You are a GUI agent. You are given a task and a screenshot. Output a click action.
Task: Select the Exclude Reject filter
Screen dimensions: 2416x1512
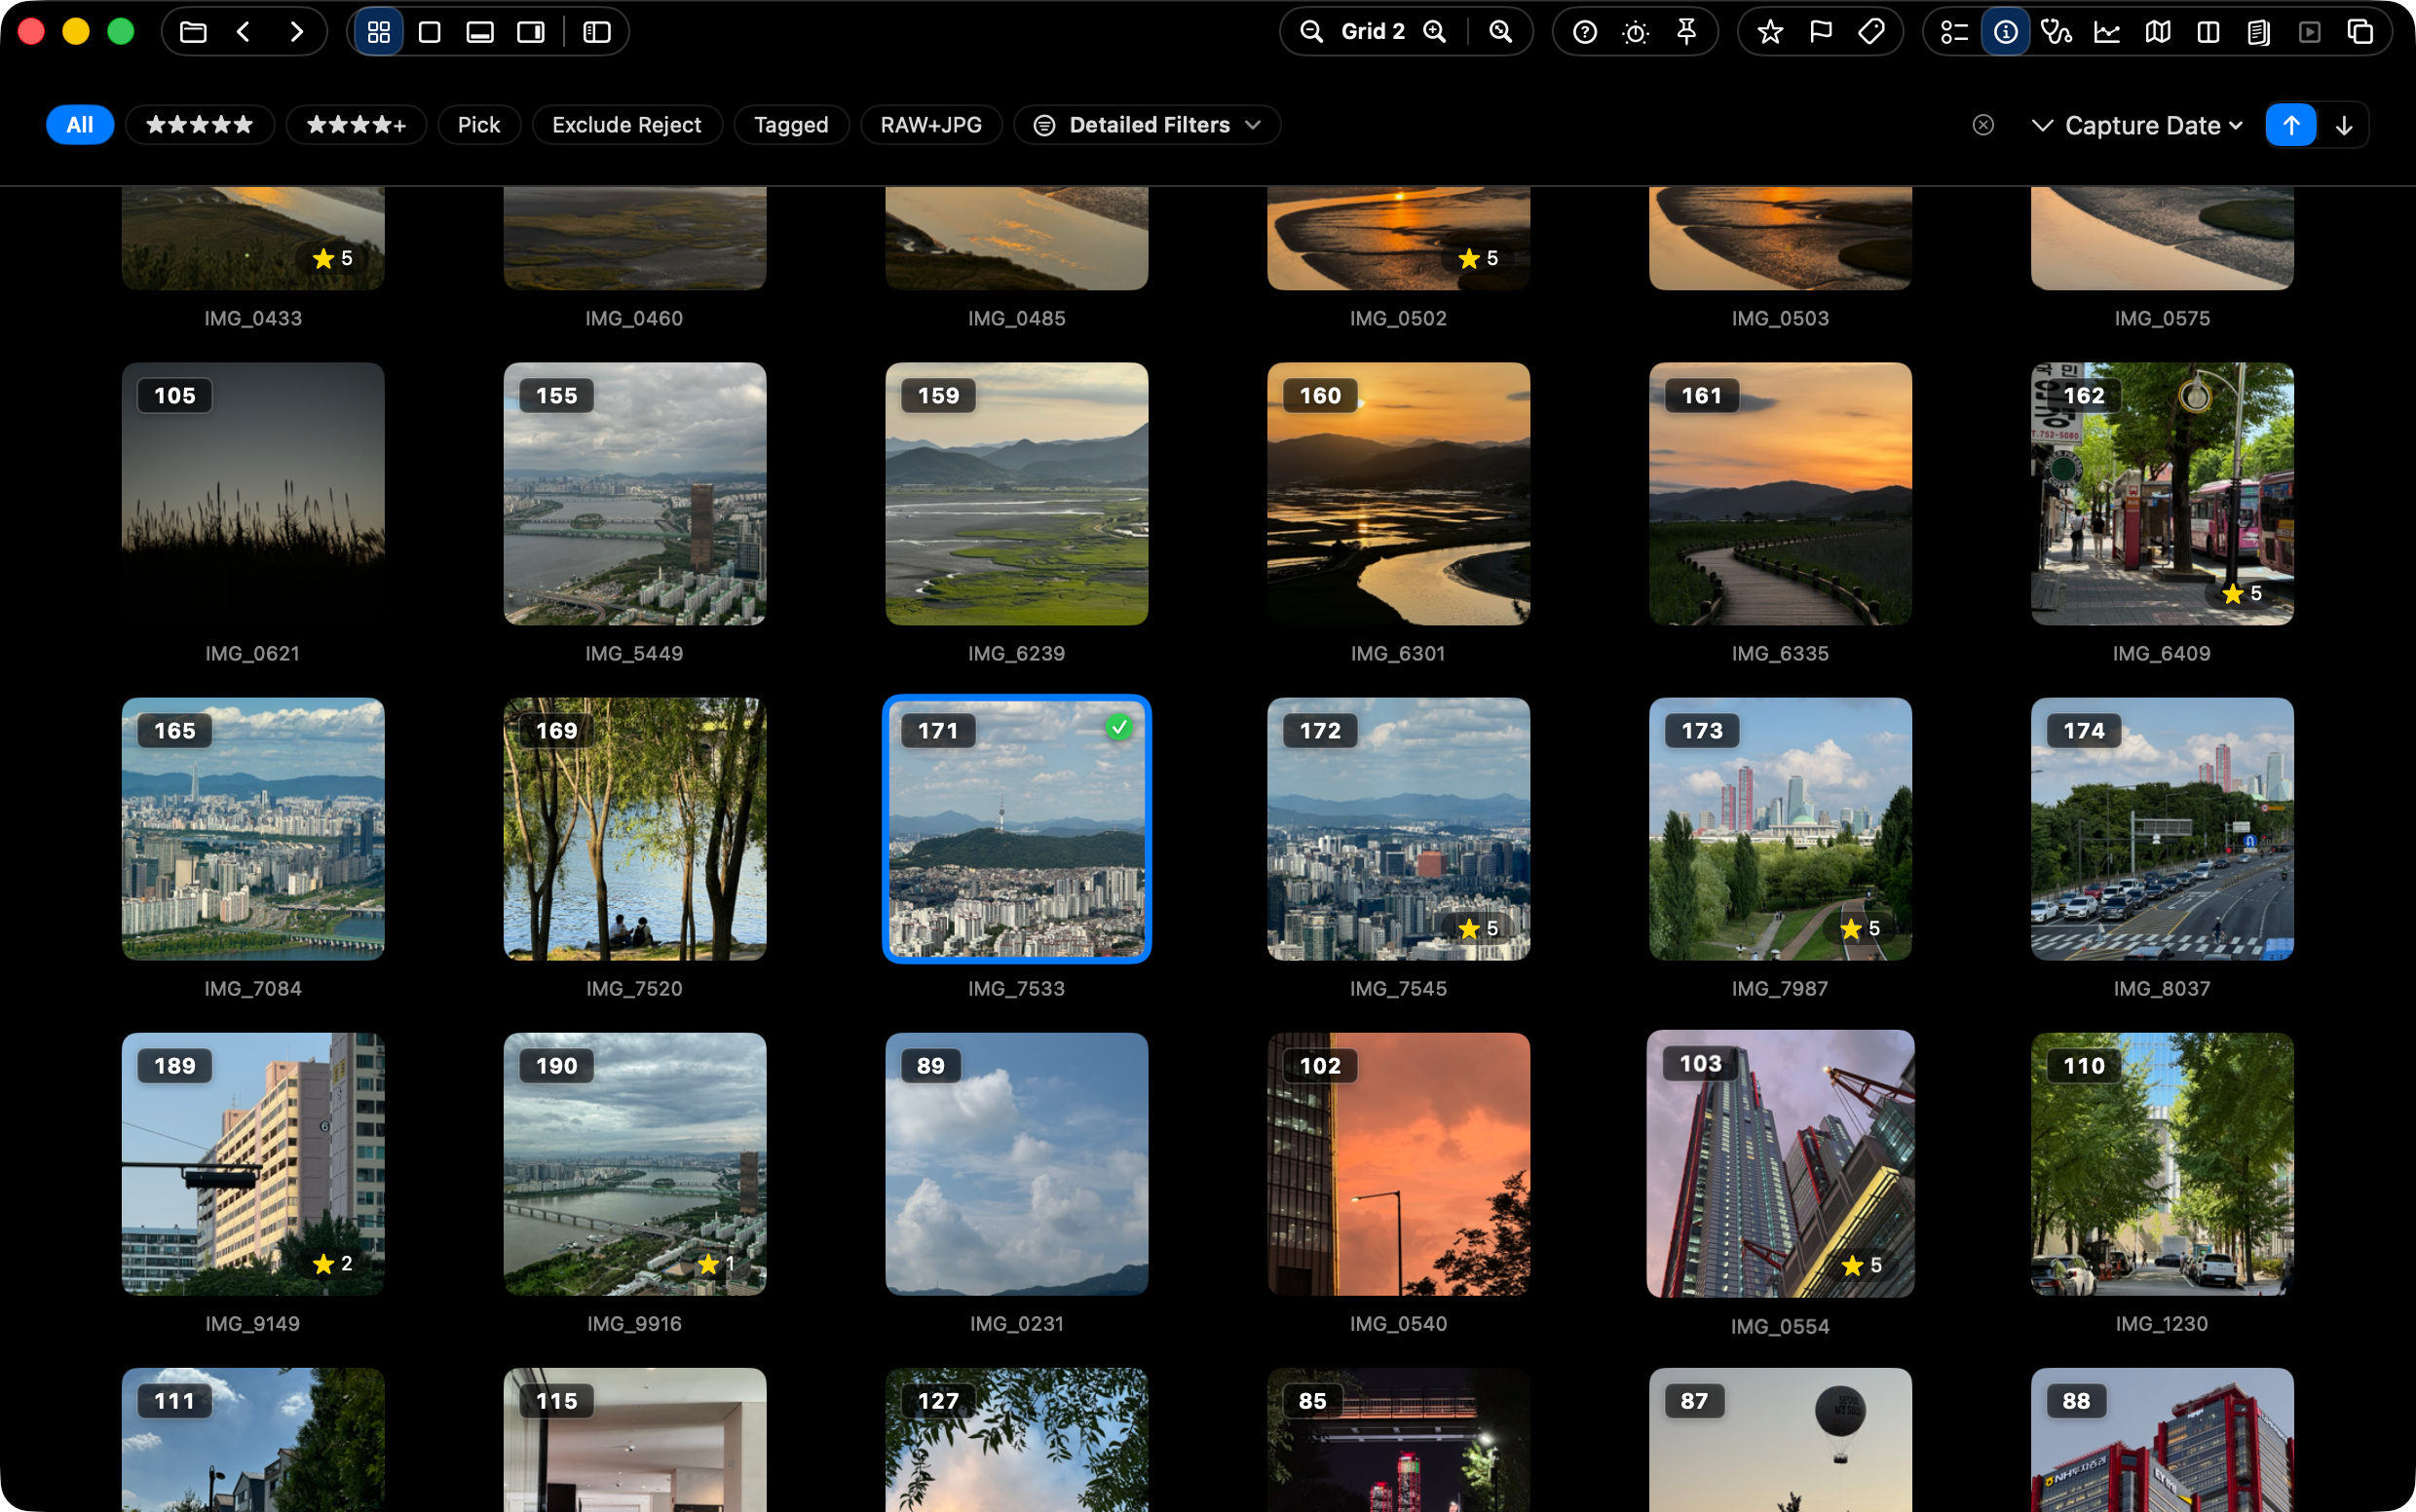coord(627,125)
